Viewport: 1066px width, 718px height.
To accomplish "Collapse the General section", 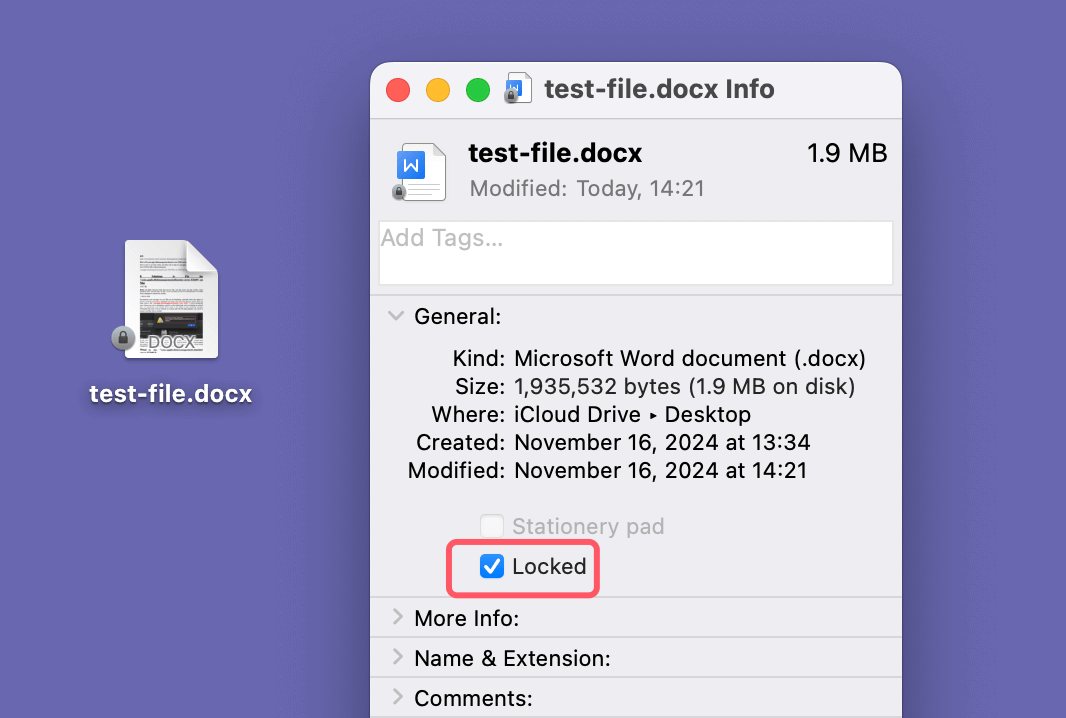I will (x=395, y=315).
